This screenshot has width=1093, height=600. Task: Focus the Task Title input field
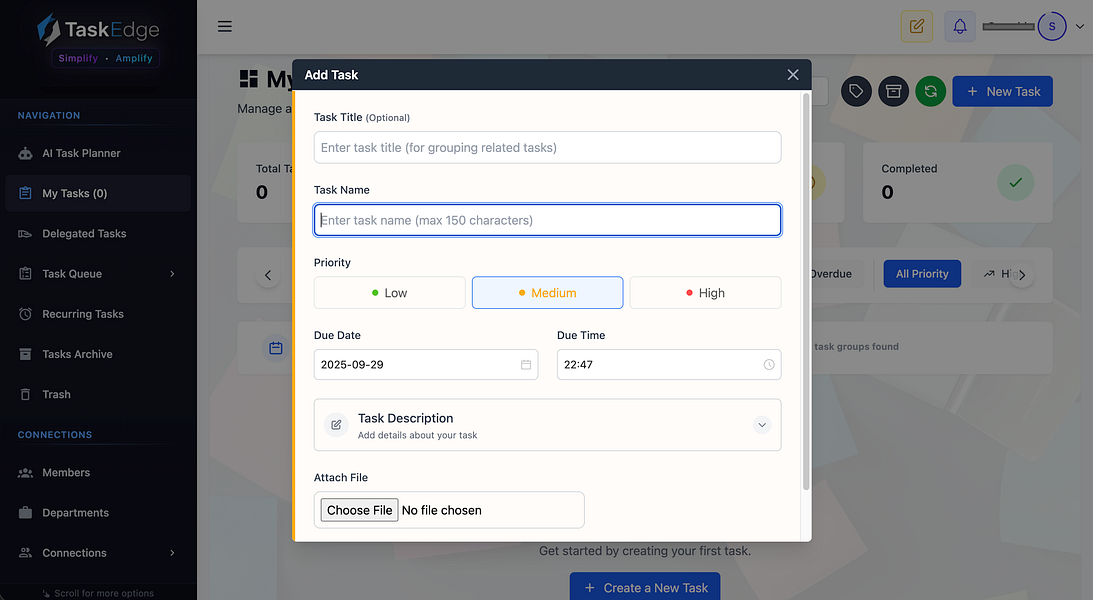(547, 148)
